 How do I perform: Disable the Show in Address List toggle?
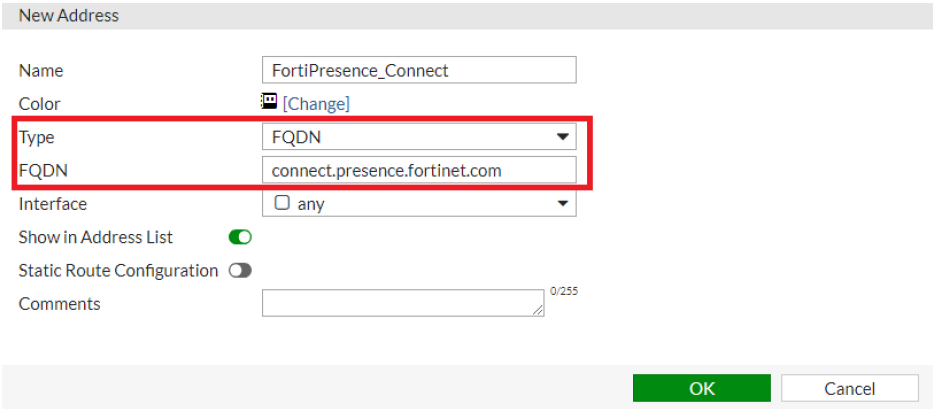point(240,237)
